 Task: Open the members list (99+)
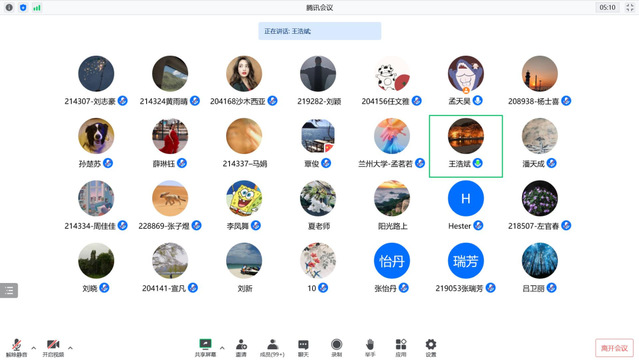tap(272, 348)
